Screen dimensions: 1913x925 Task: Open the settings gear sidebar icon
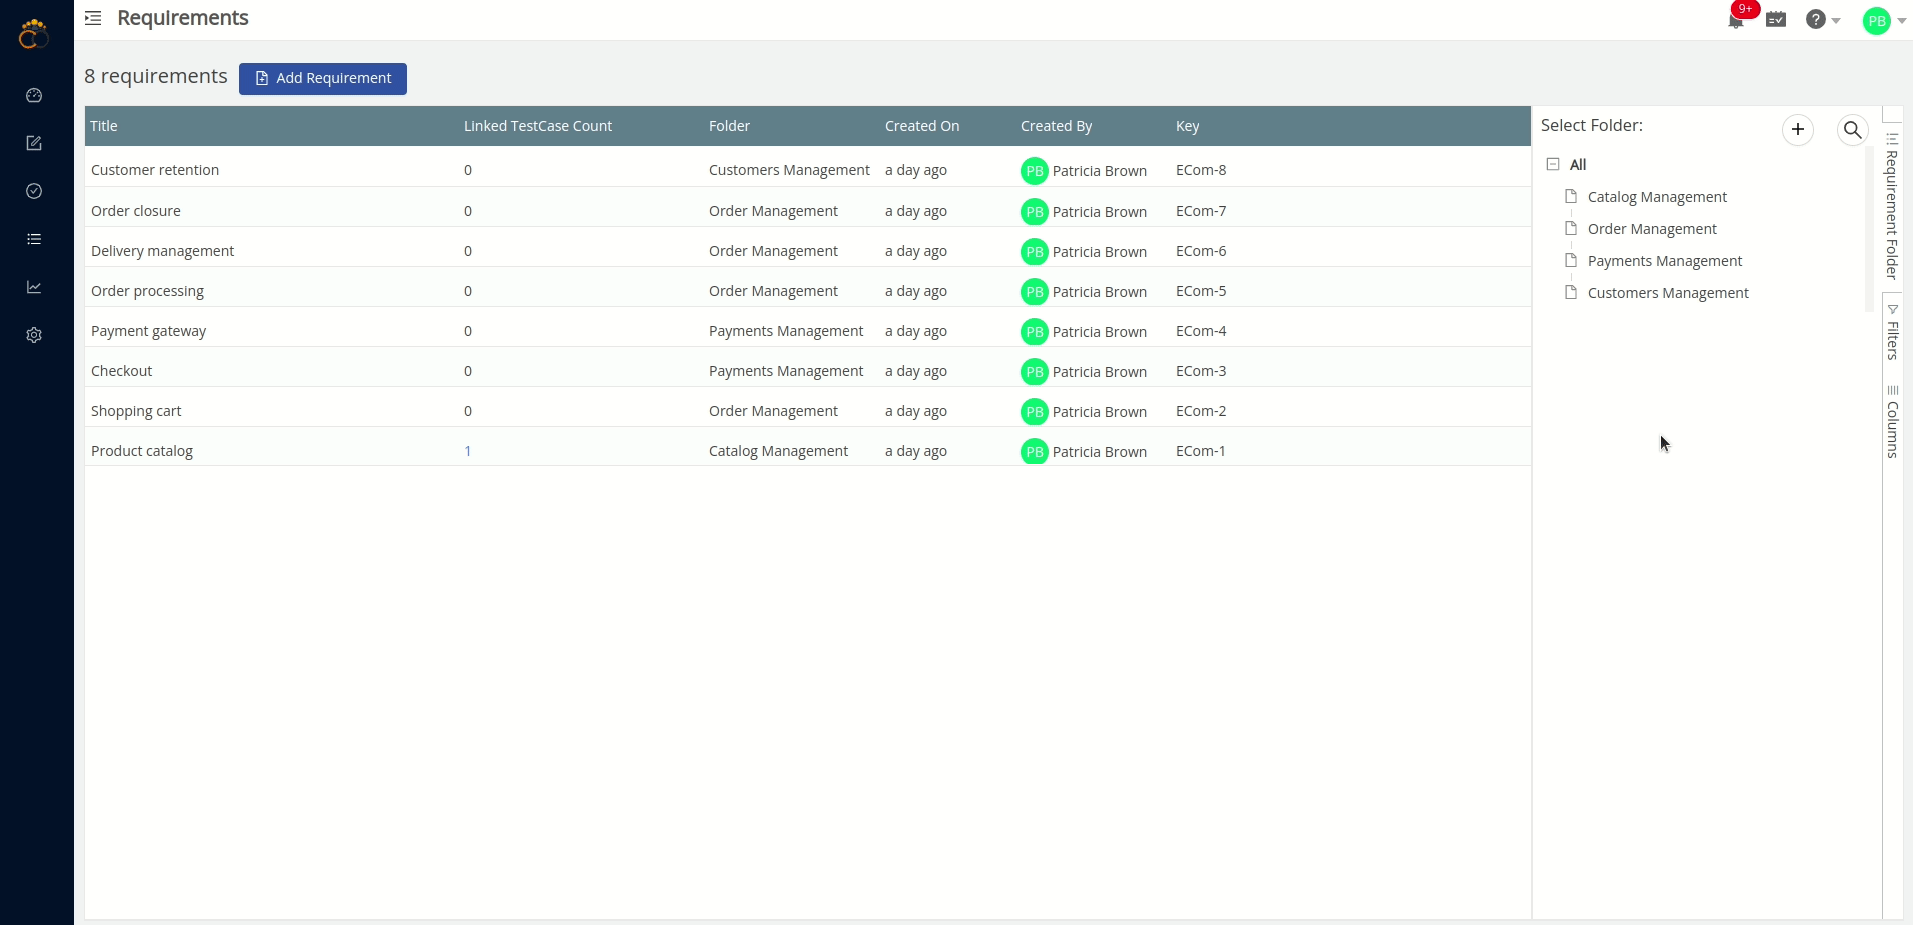click(34, 335)
